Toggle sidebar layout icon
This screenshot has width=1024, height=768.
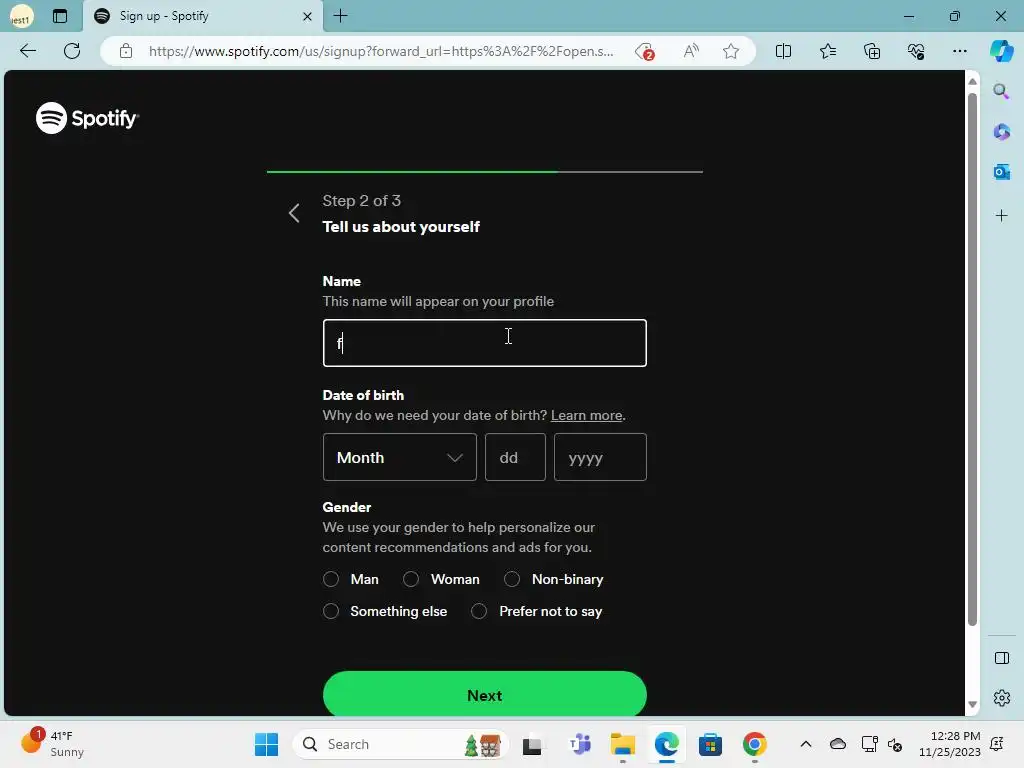pyautogui.click(x=1001, y=658)
